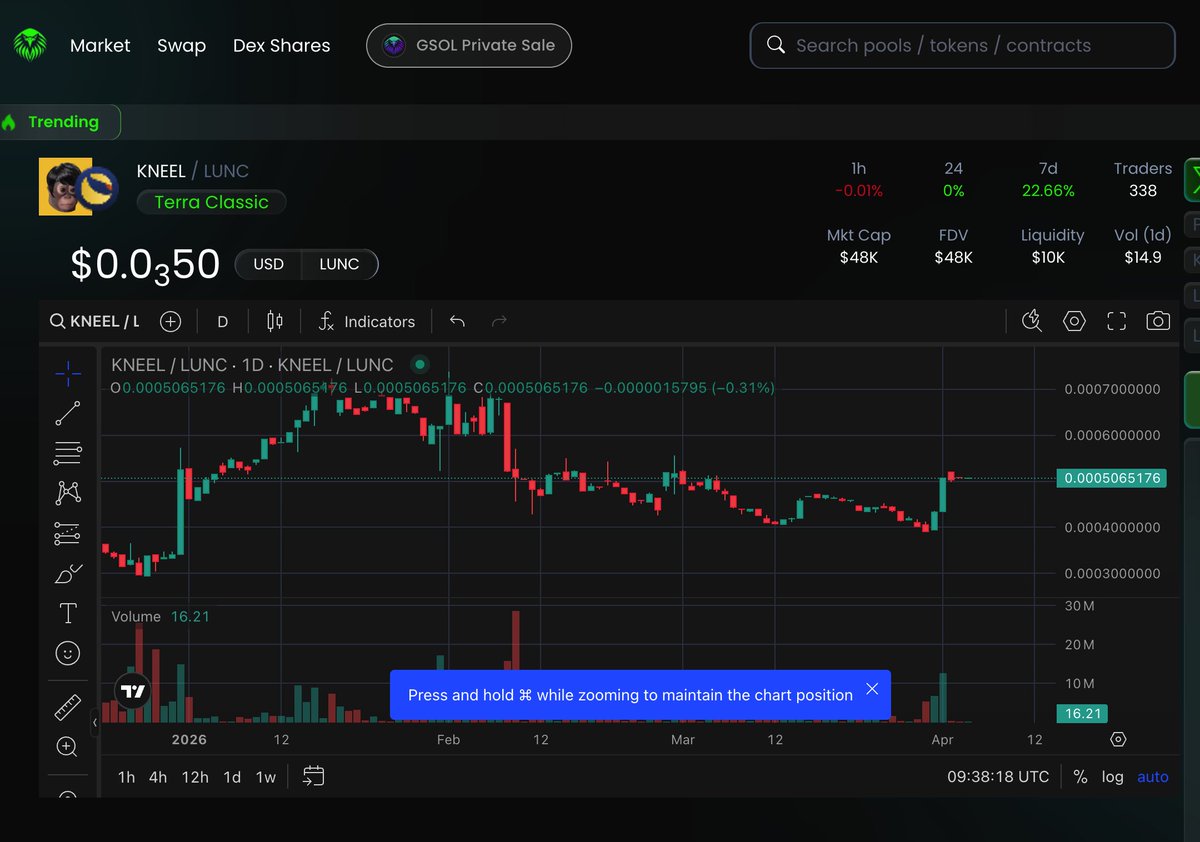Select the trend line drawing tool
The image size is (1200, 842).
[x=68, y=413]
